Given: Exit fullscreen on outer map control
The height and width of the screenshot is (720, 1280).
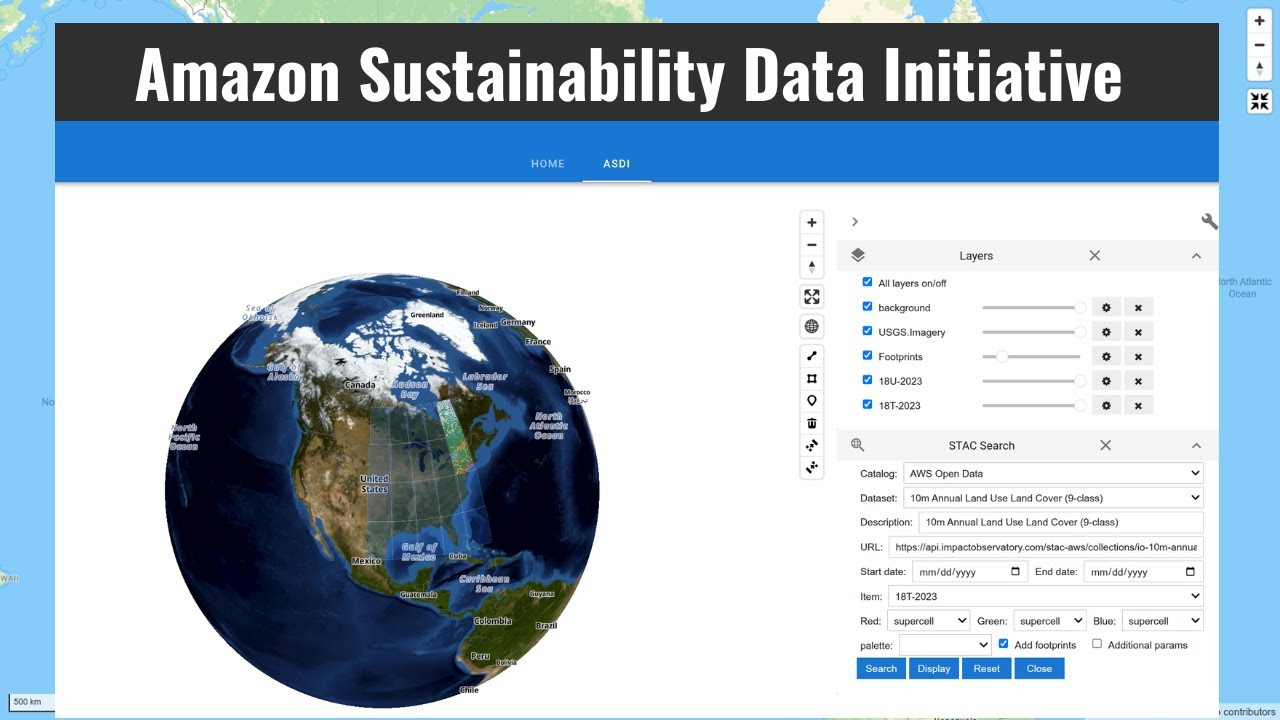Looking at the screenshot, I should pyautogui.click(x=1260, y=101).
